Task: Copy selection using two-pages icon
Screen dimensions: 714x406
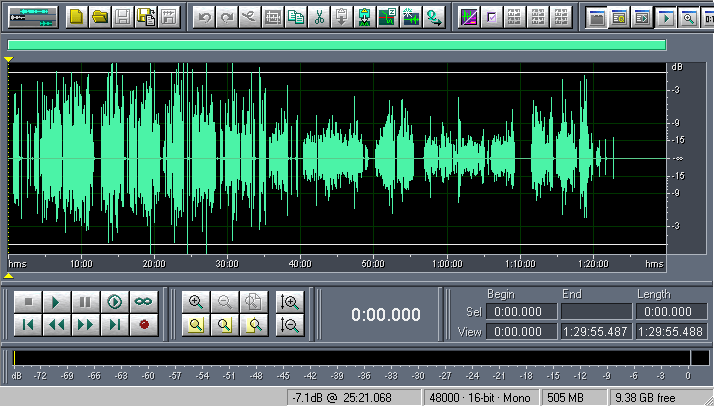Action: pos(296,17)
